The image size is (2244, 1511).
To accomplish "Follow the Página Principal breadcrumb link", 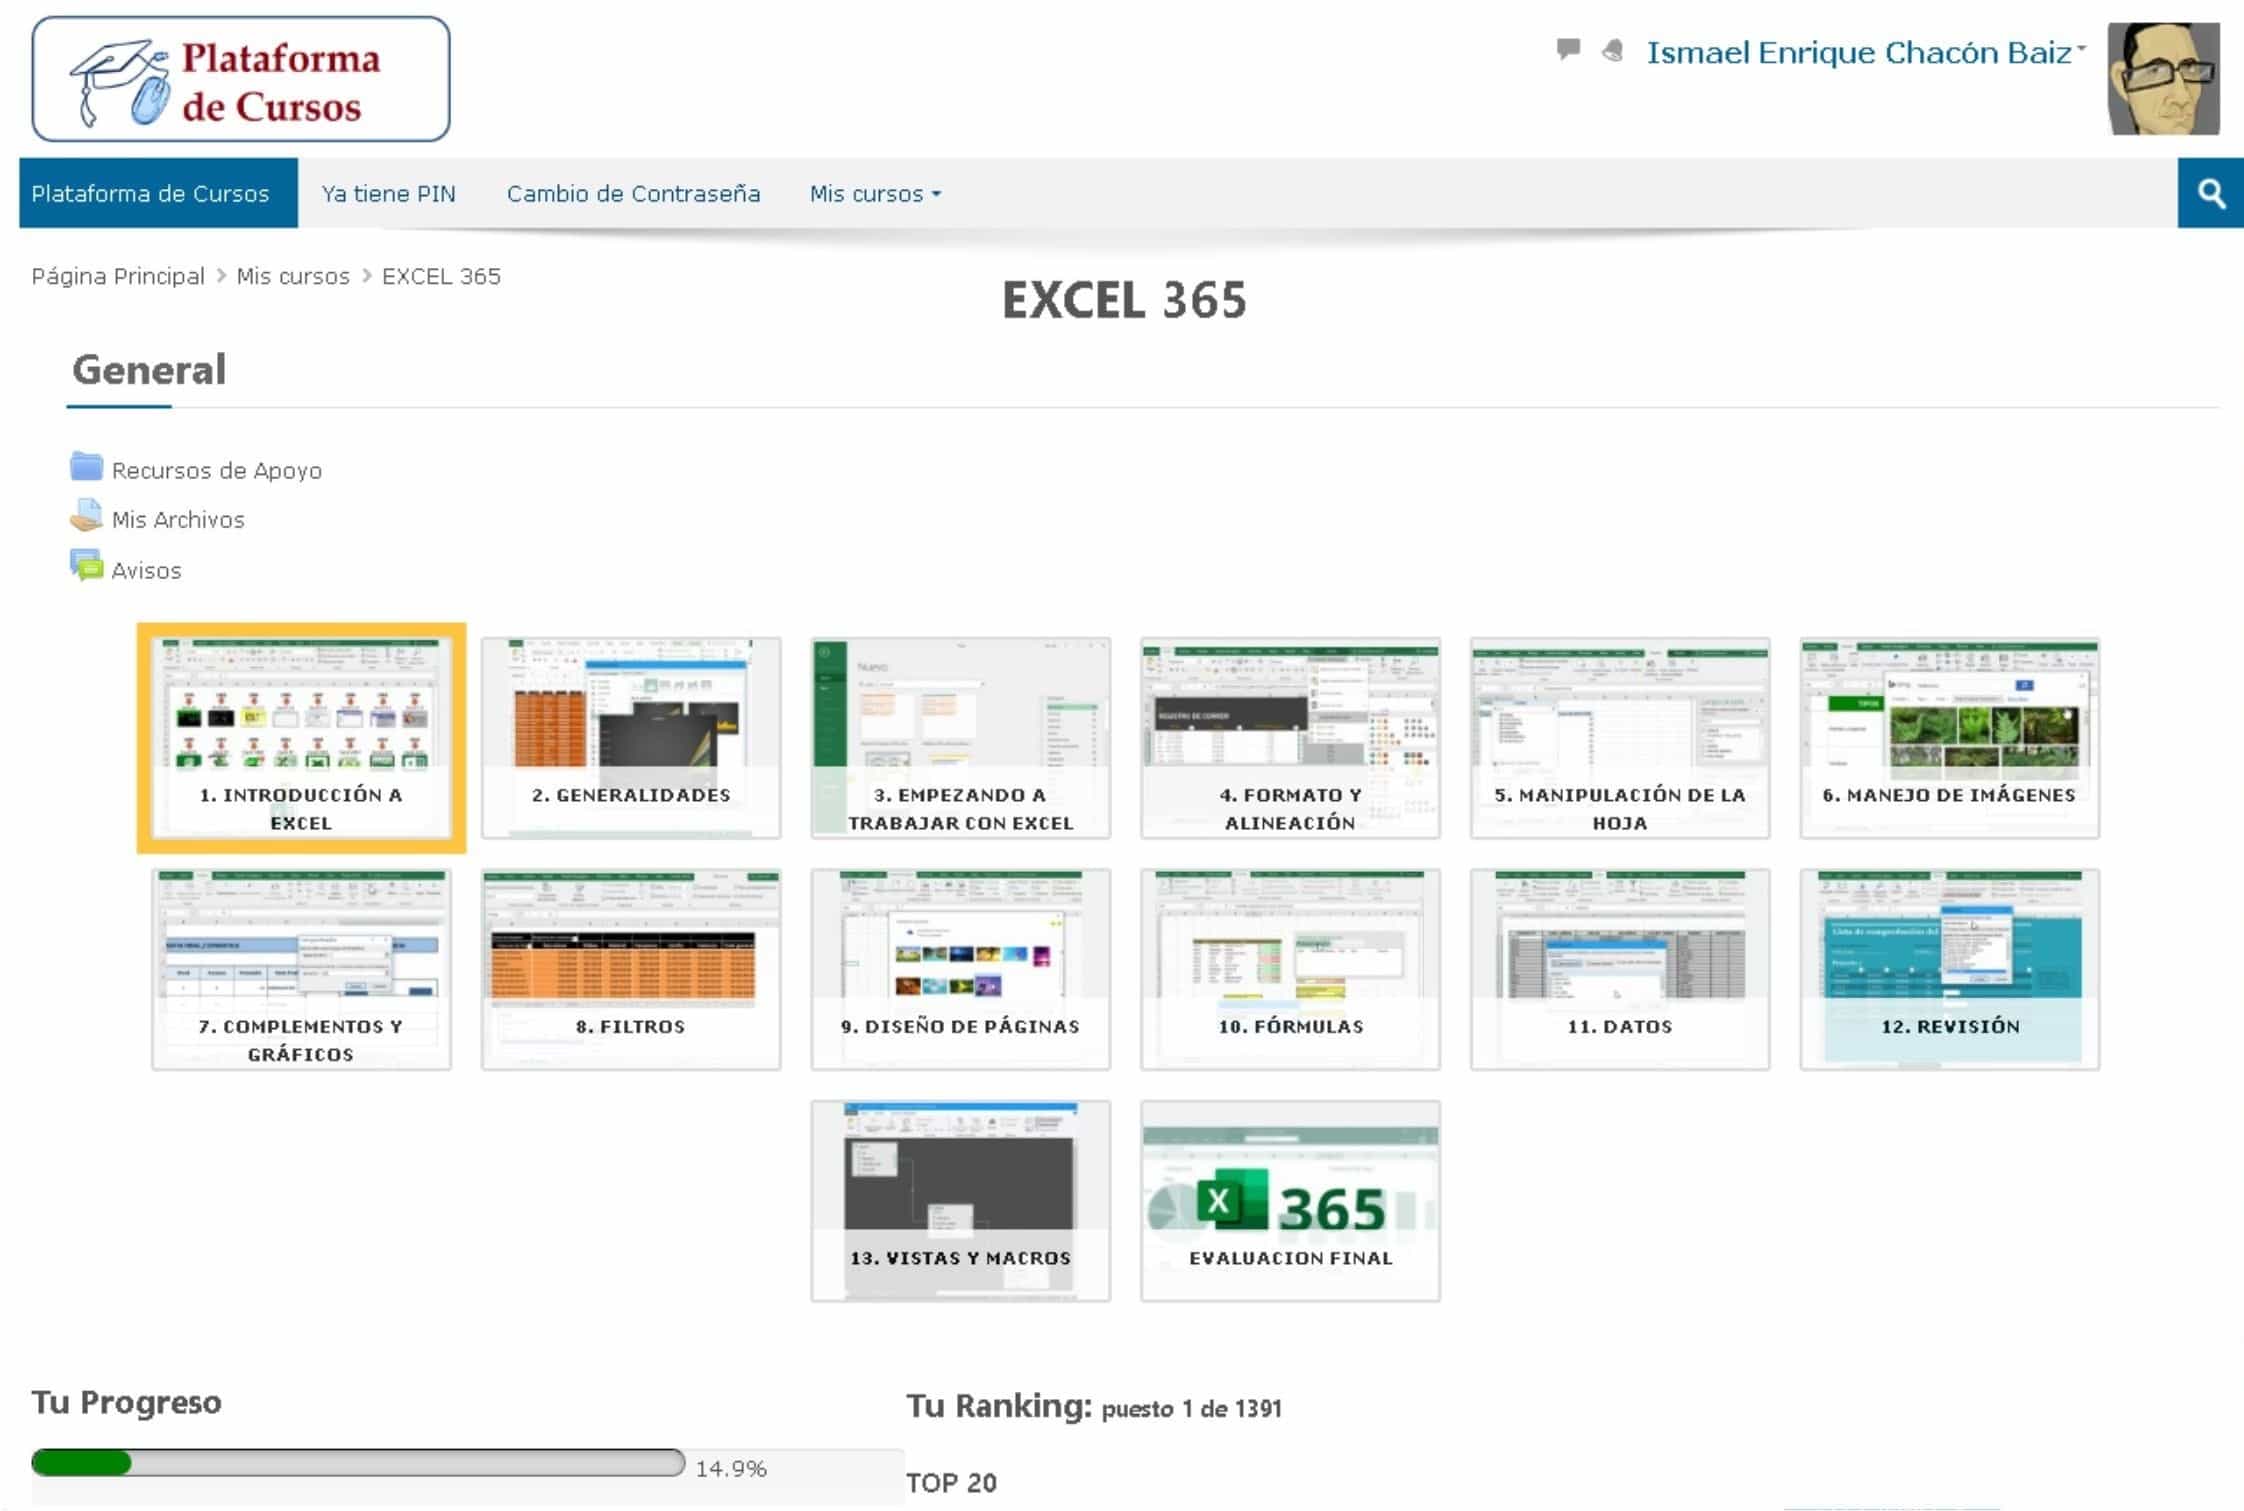I will pos(118,276).
